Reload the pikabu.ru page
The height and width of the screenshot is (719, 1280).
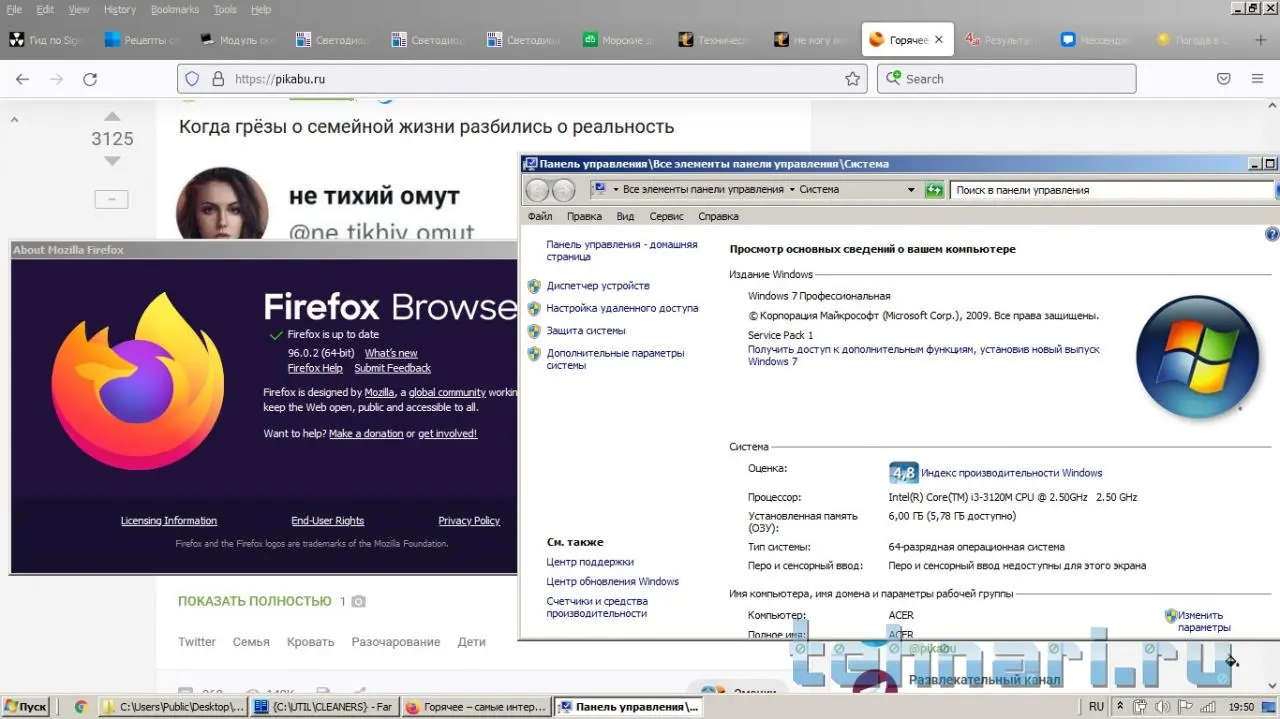click(x=90, y=79)
